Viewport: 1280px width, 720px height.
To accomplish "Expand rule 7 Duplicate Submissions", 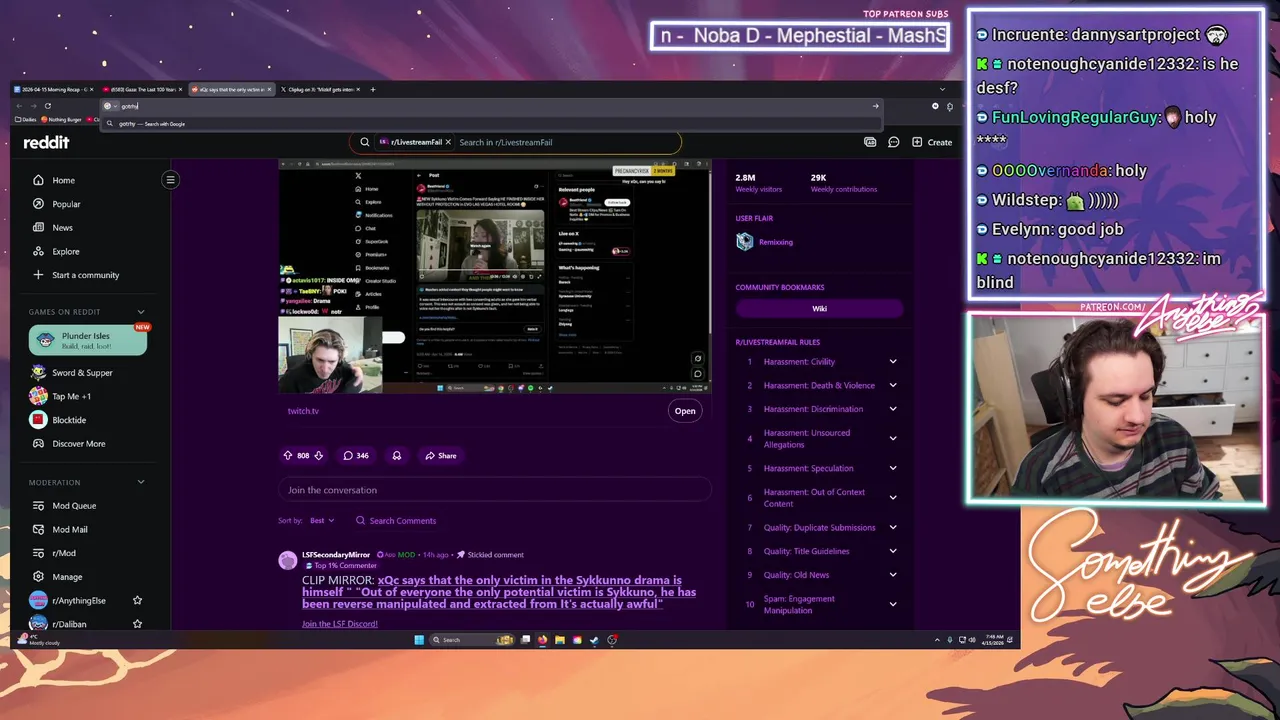I will [893, 527].
